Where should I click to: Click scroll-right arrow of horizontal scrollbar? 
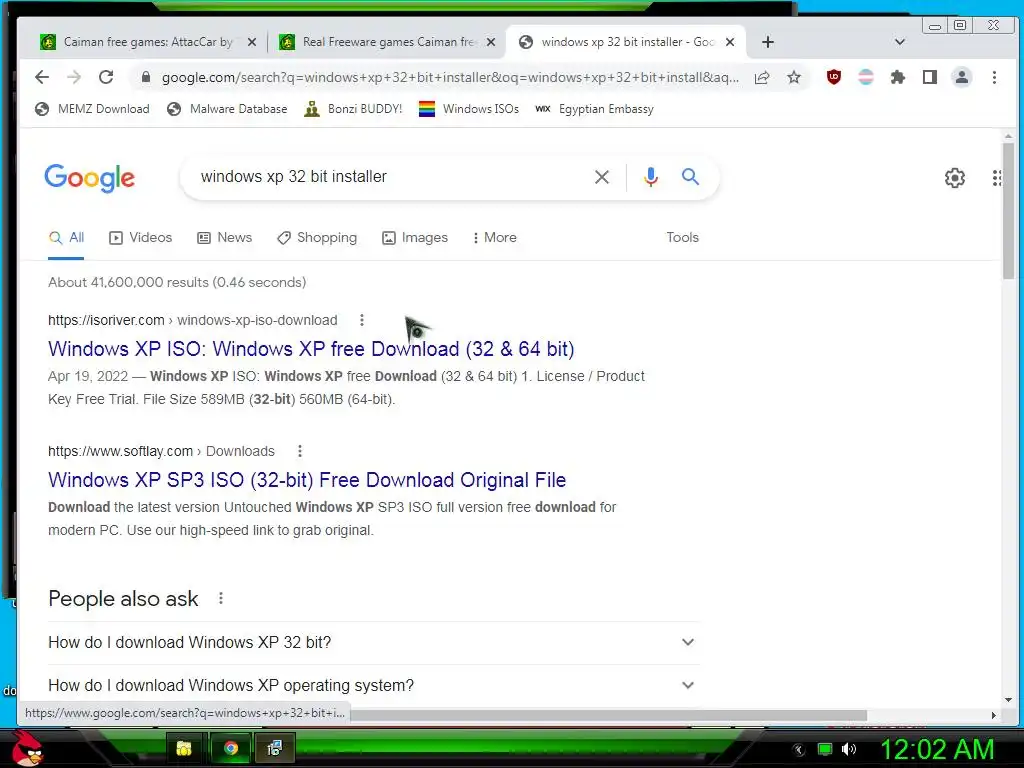click(993, 715)
